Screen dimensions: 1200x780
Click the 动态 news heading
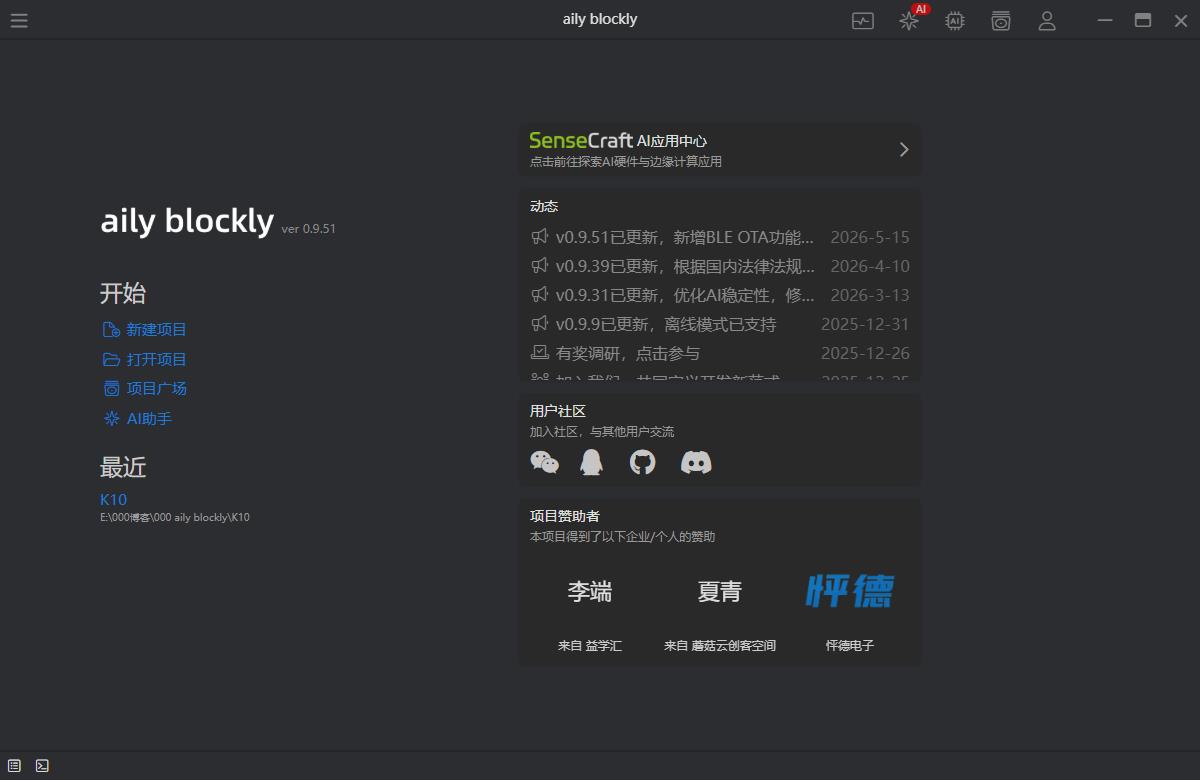(x=544, y=206)
